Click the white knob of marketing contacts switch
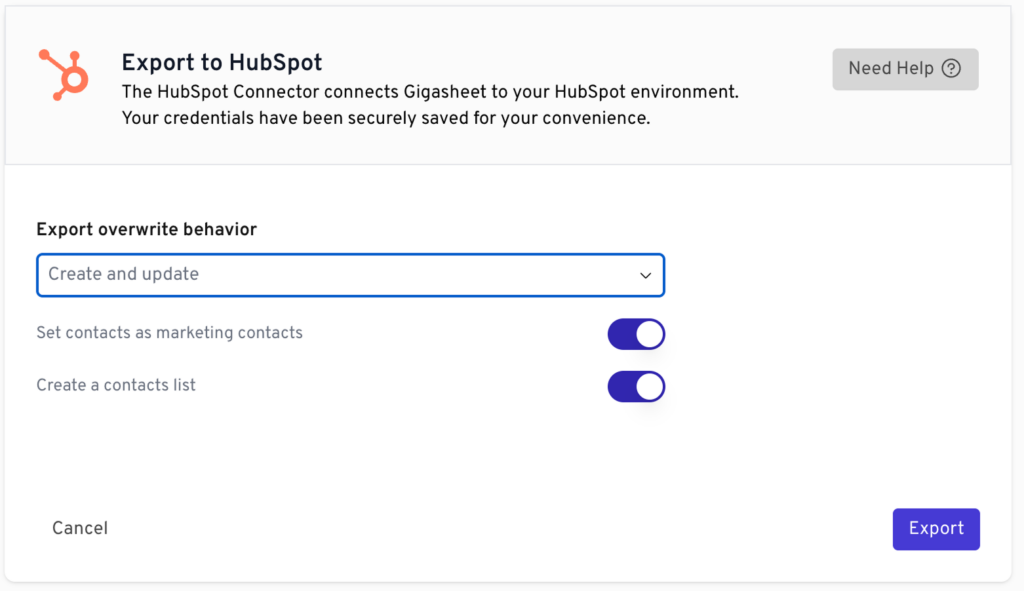Image resolution: width=1024 pixels, height=591 pixels. (x=649, y=334)
